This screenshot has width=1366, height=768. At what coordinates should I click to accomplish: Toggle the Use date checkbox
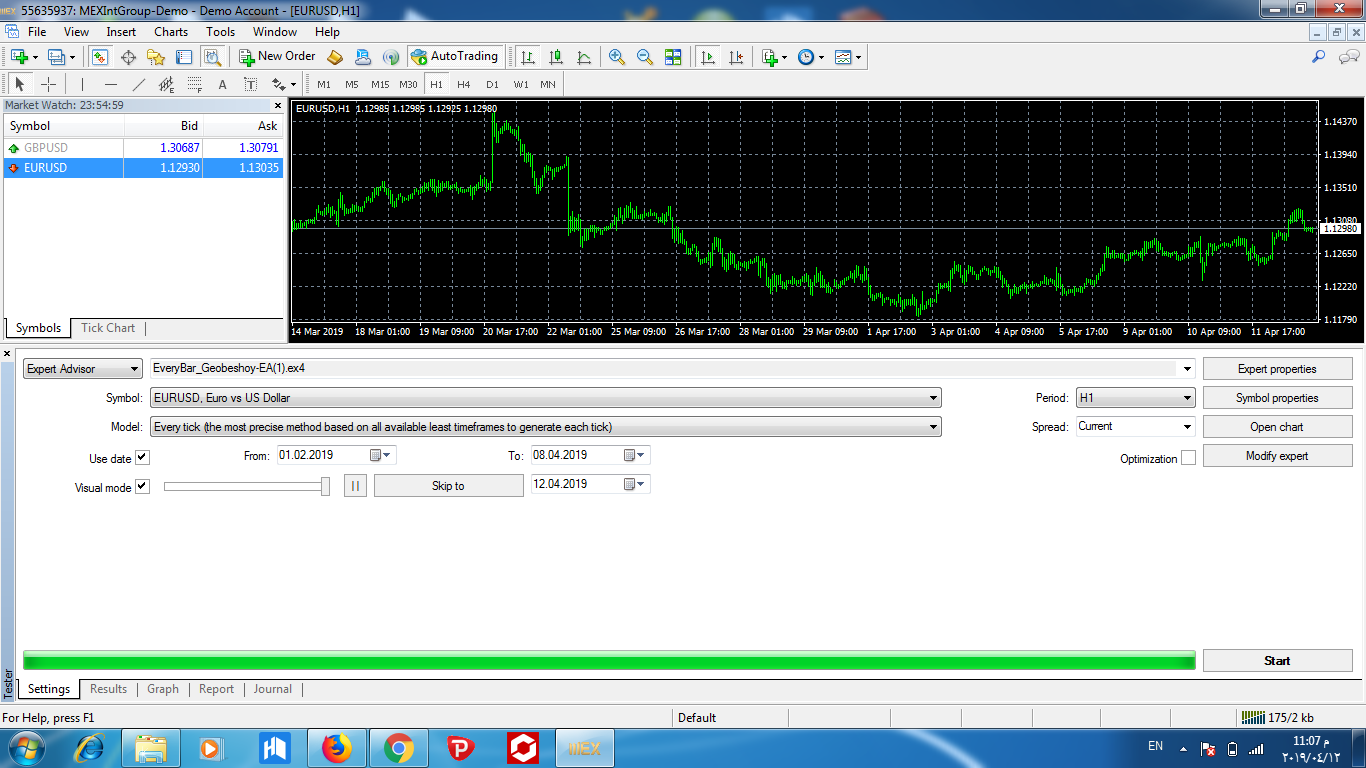(142, 458)
